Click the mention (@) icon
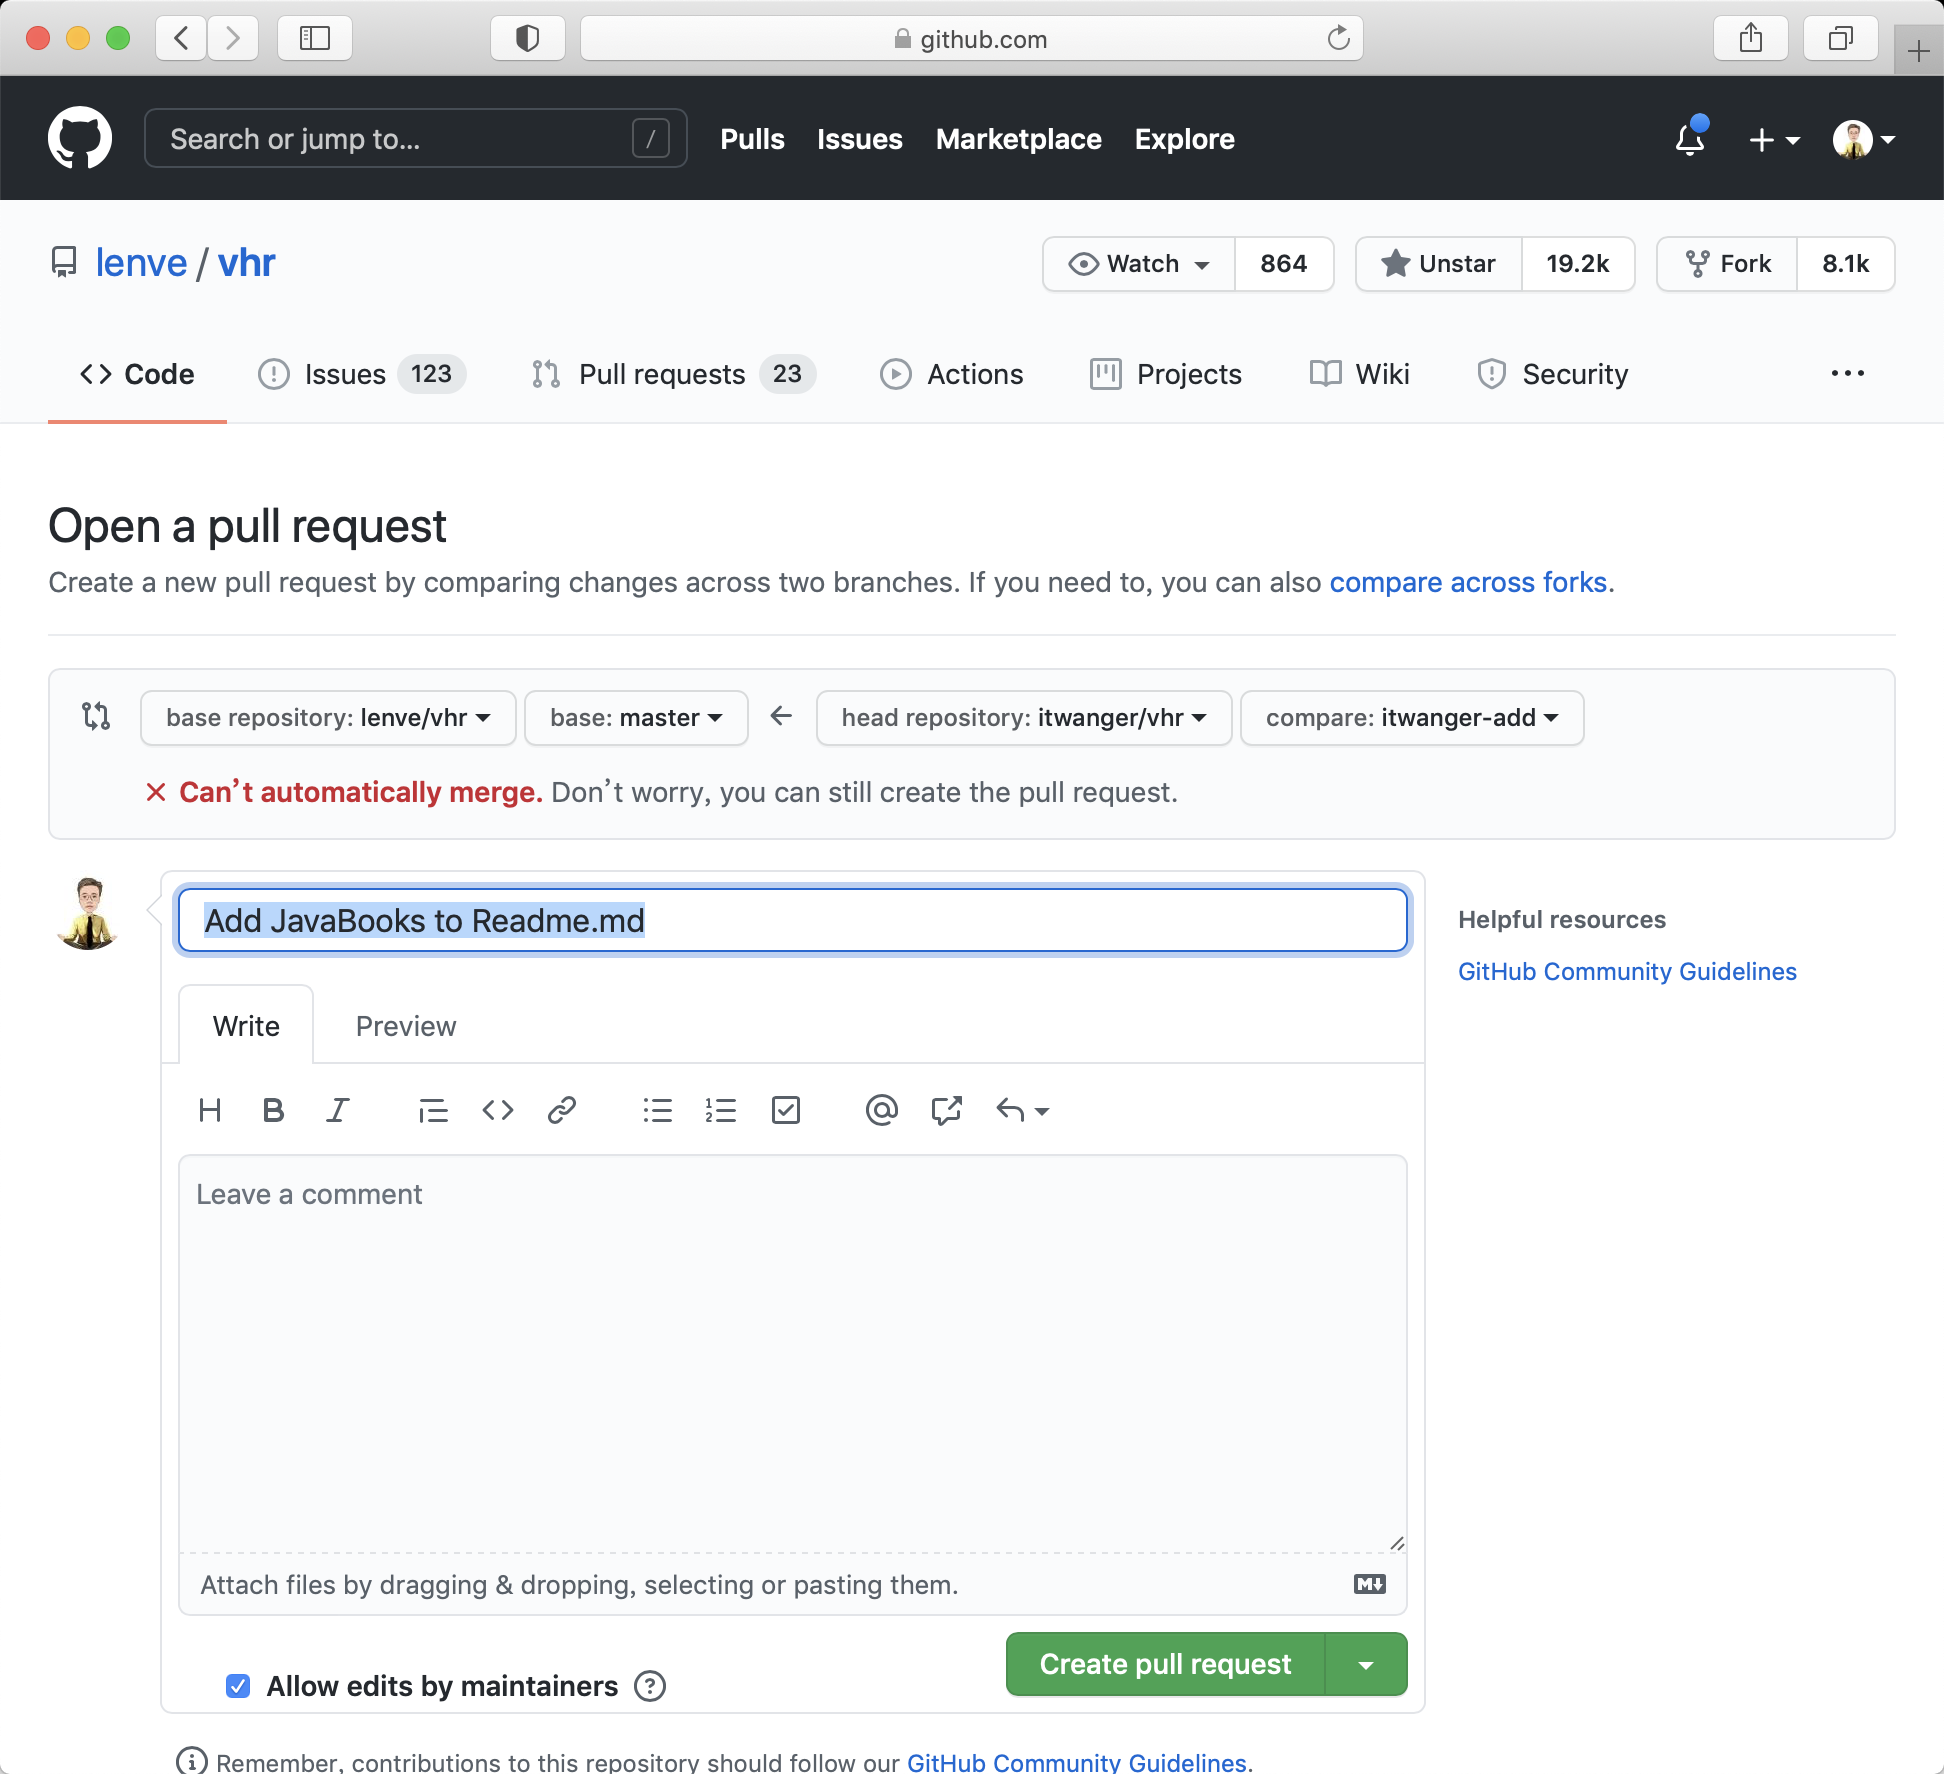This screenshot has width=1944, height=1774. (x=881, y=1110)
